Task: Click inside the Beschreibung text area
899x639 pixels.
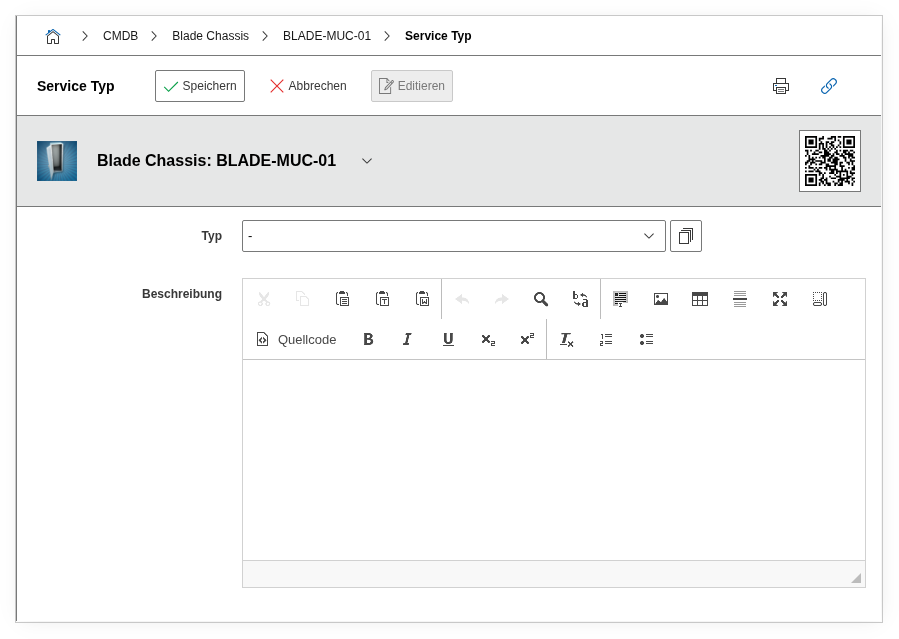Action: click(553, 459)
